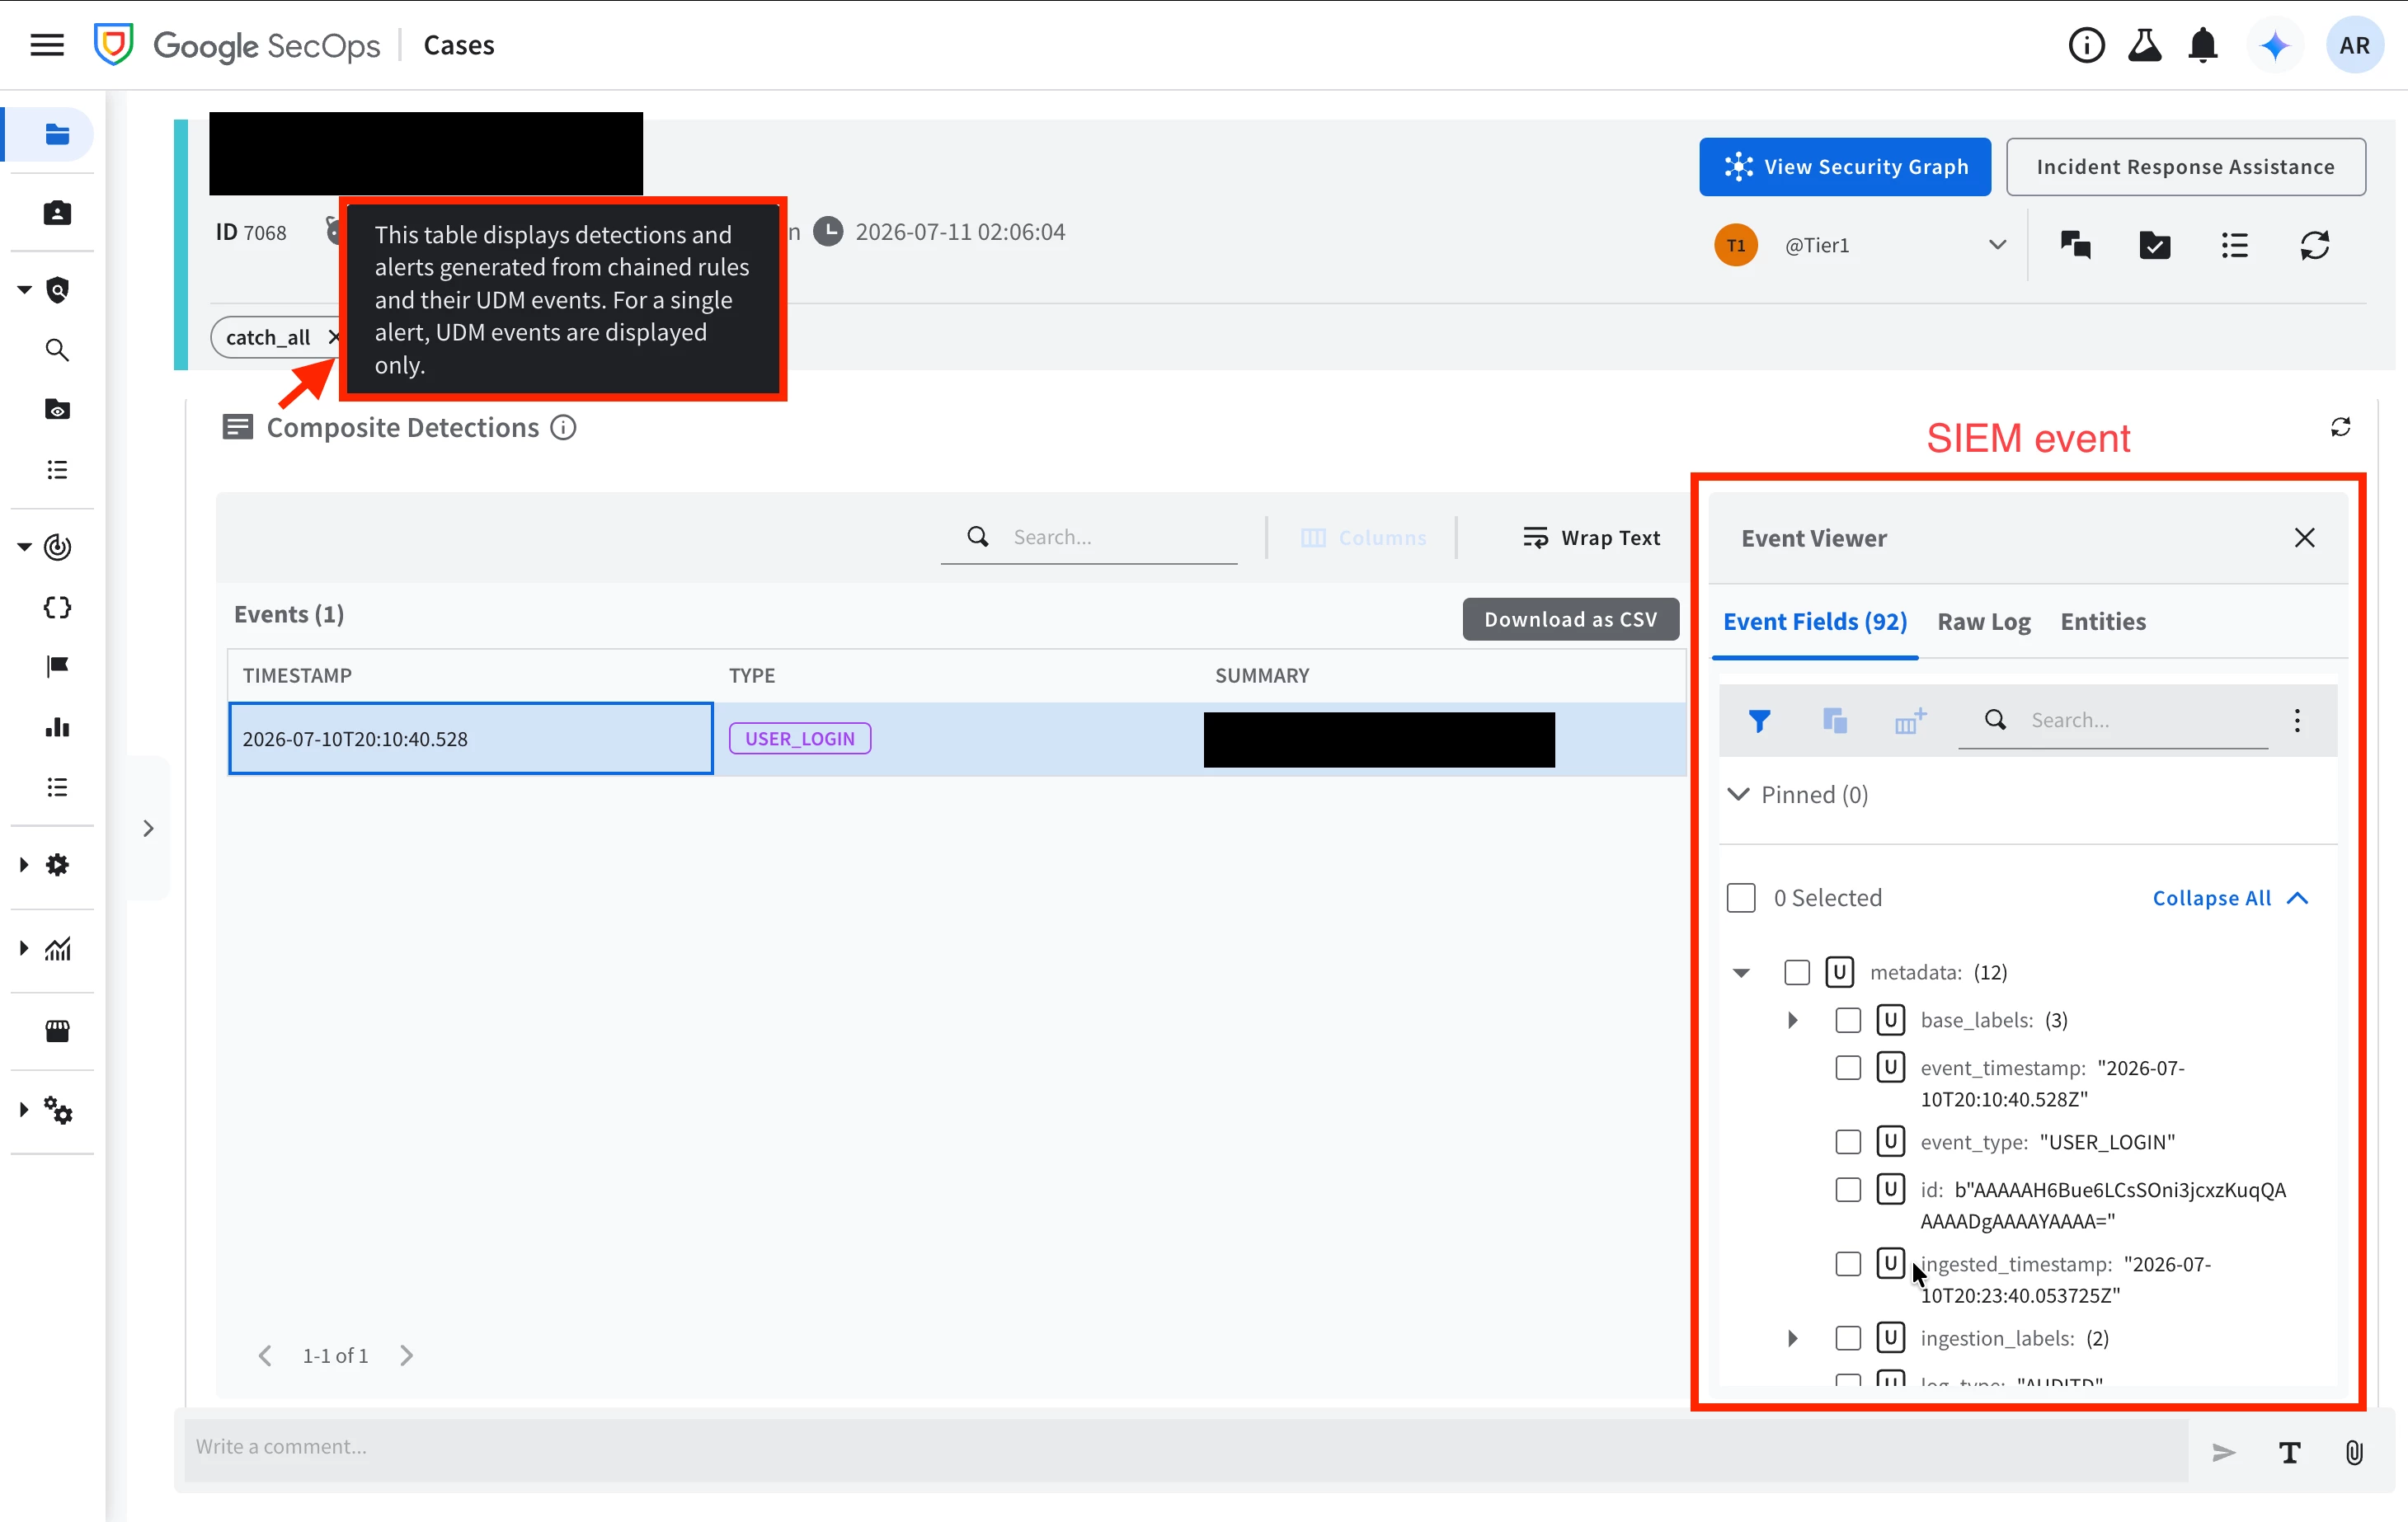Expand the collapsed left side panel

coord(148,828)
